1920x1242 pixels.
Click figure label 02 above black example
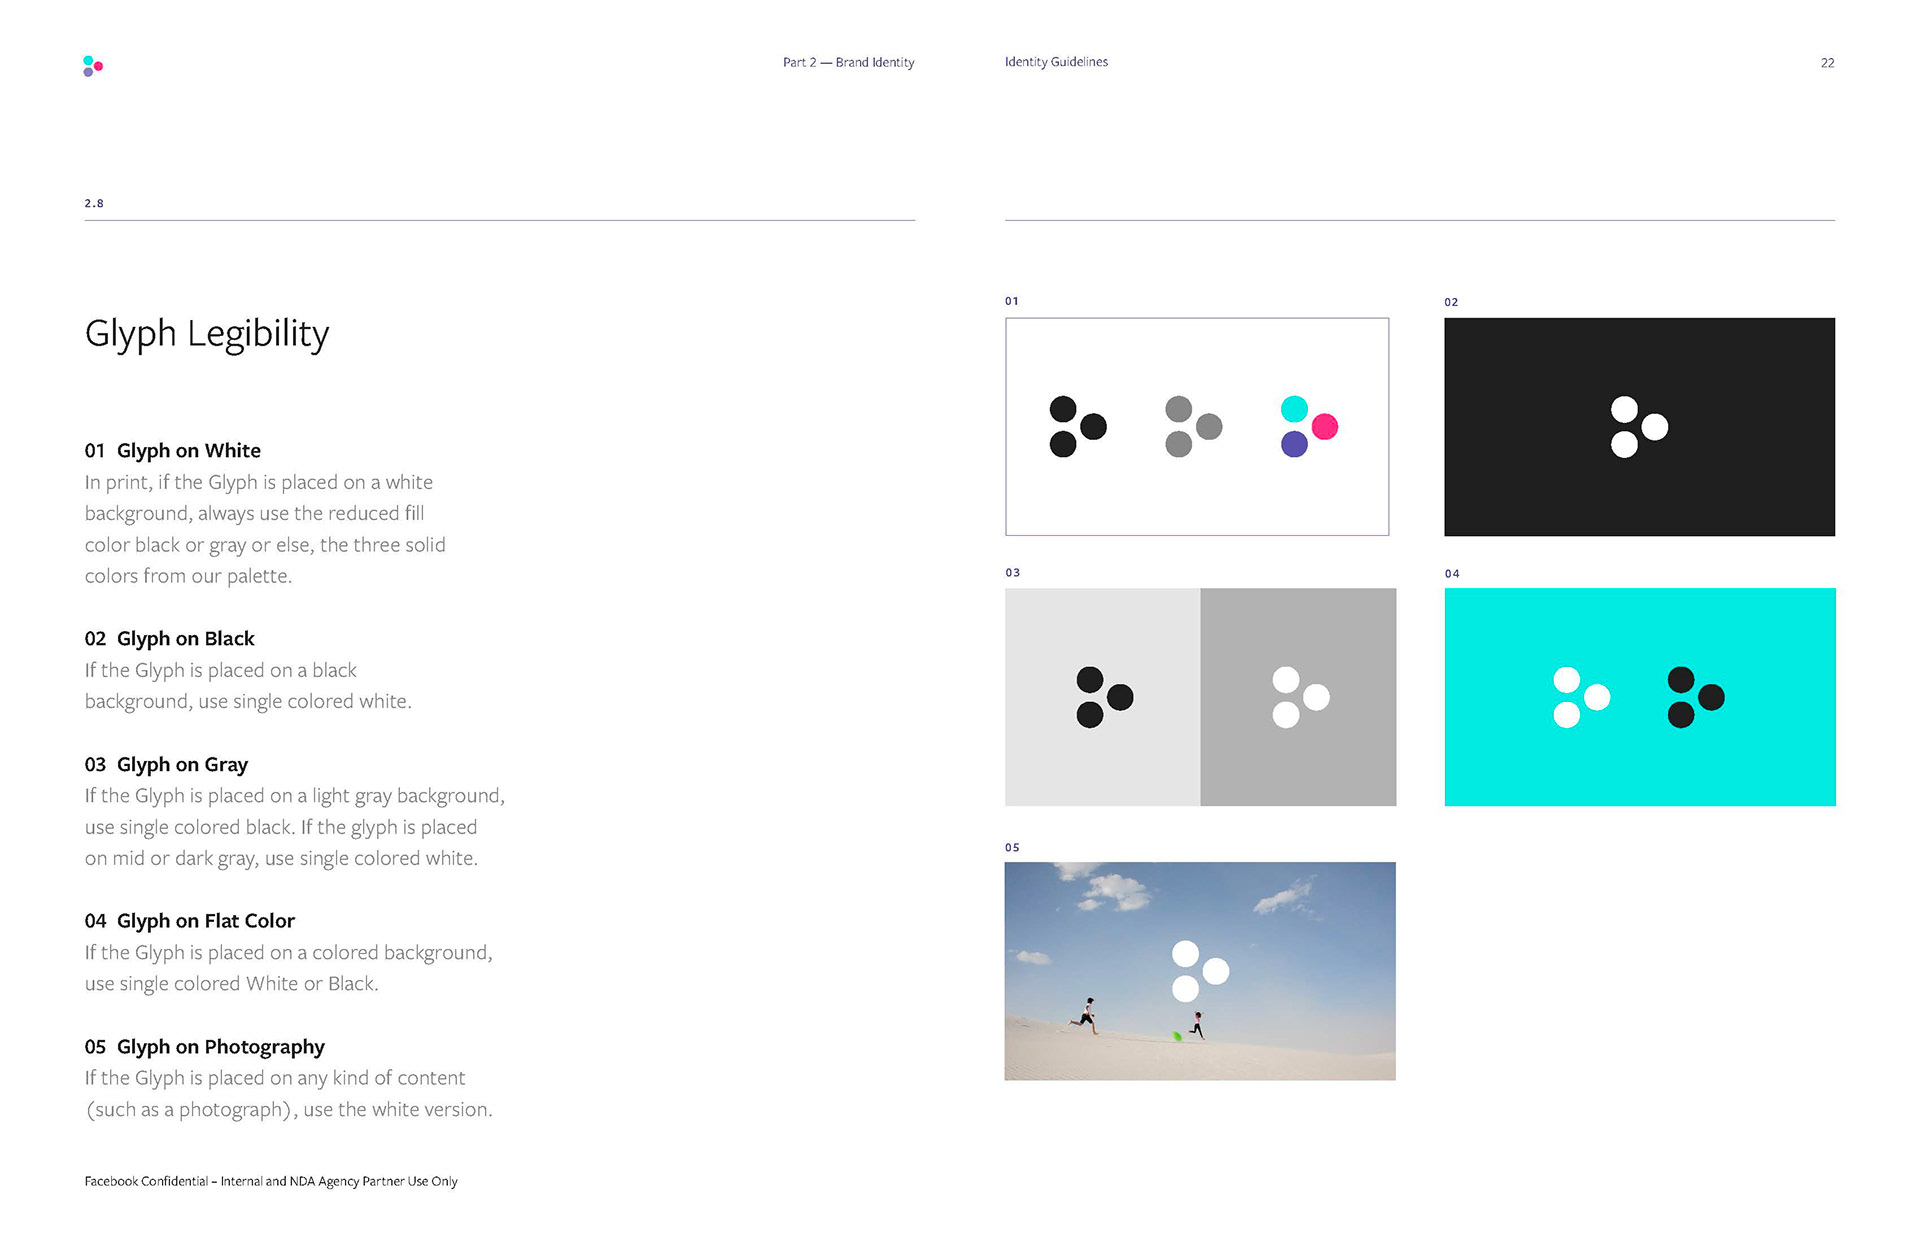click(1451, 302)
